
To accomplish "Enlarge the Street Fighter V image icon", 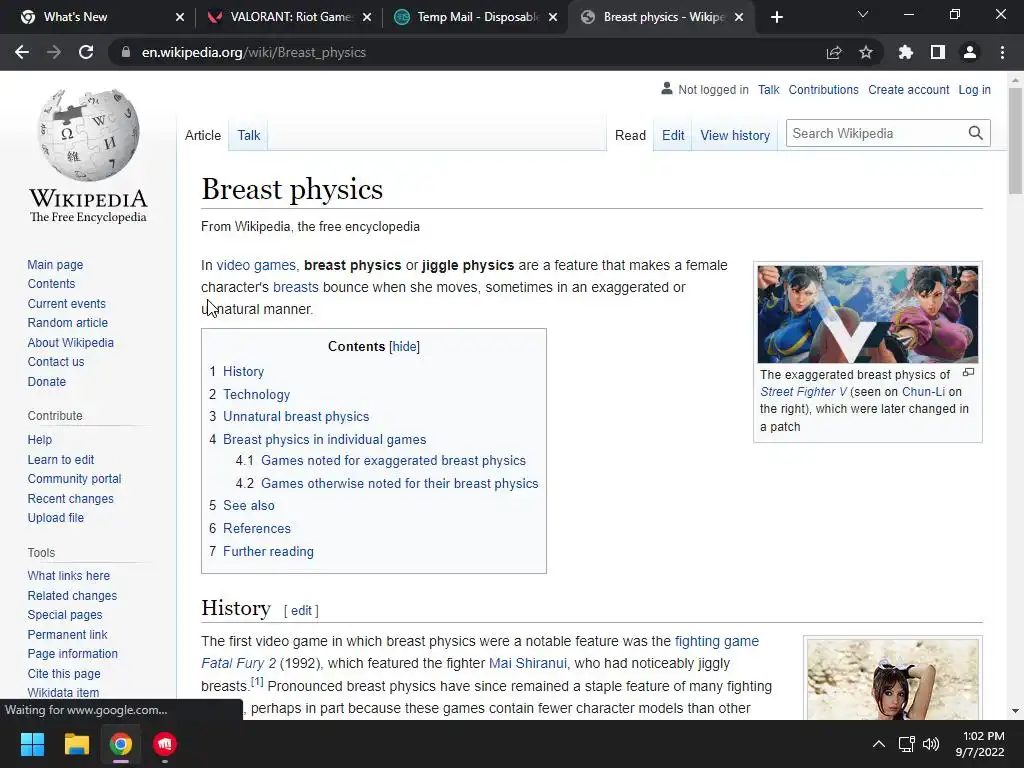I will pyautogui.click(x=968, y=373).
